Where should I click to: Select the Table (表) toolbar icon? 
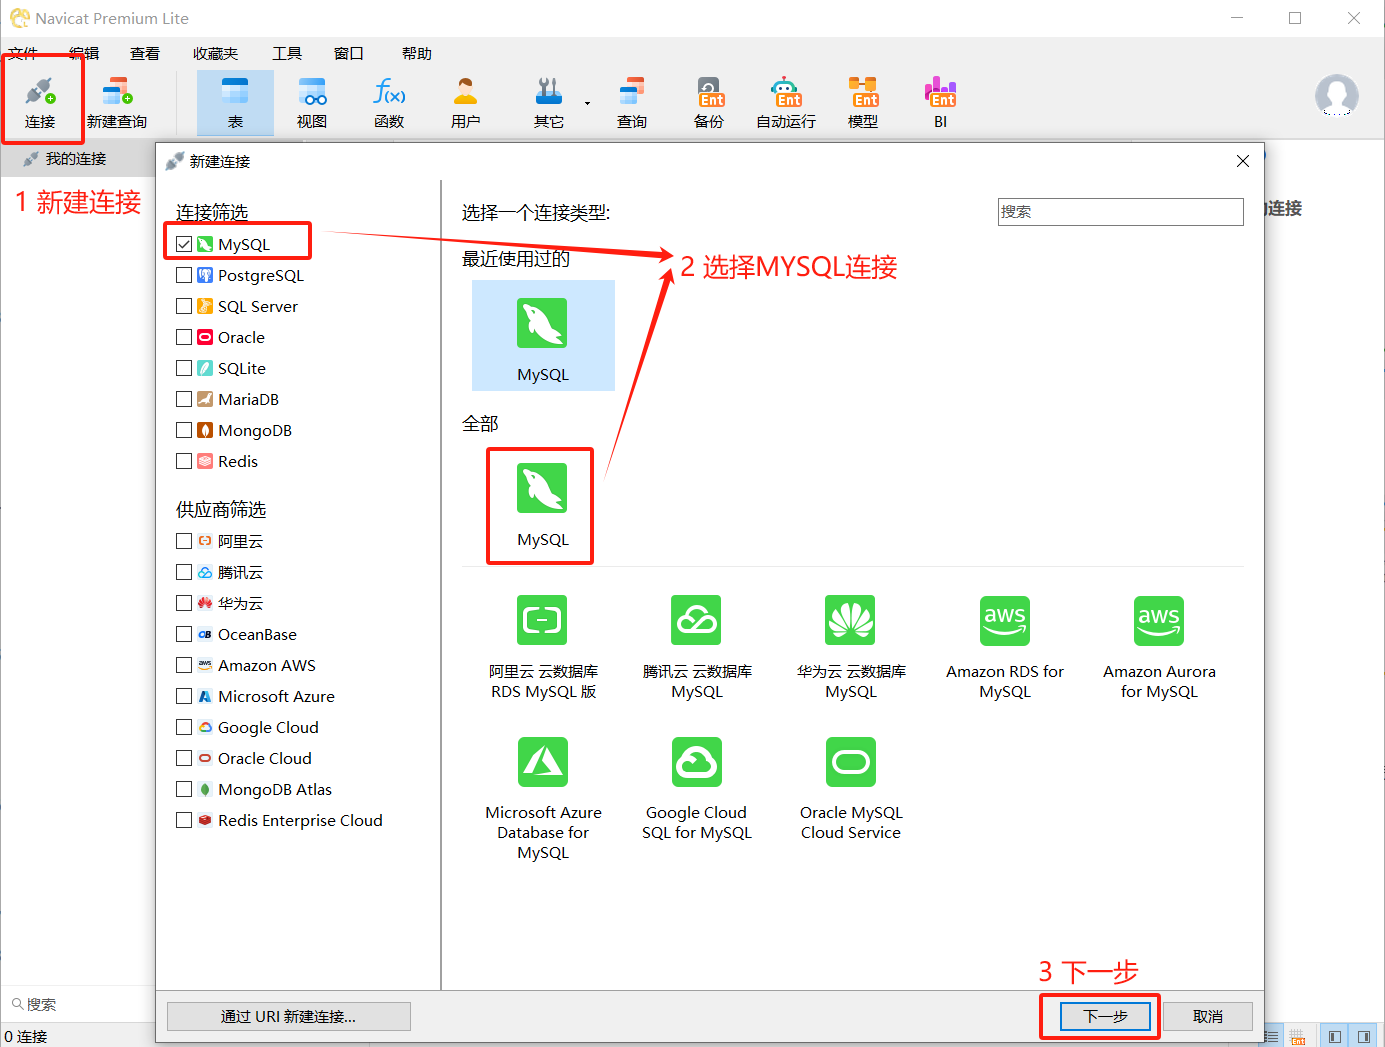click(x=235, y=102)
